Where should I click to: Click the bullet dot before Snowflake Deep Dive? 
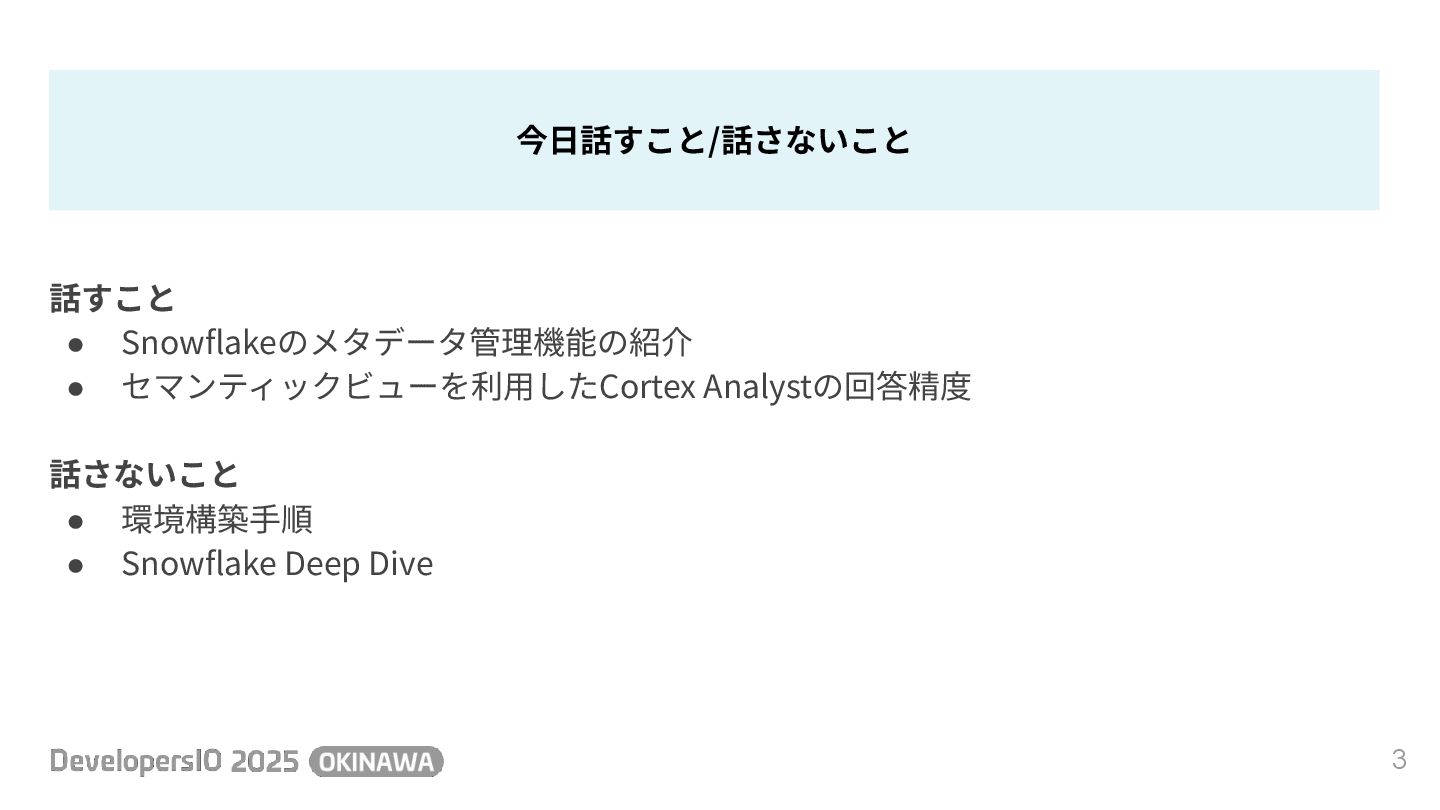click(x=75, y=564)
